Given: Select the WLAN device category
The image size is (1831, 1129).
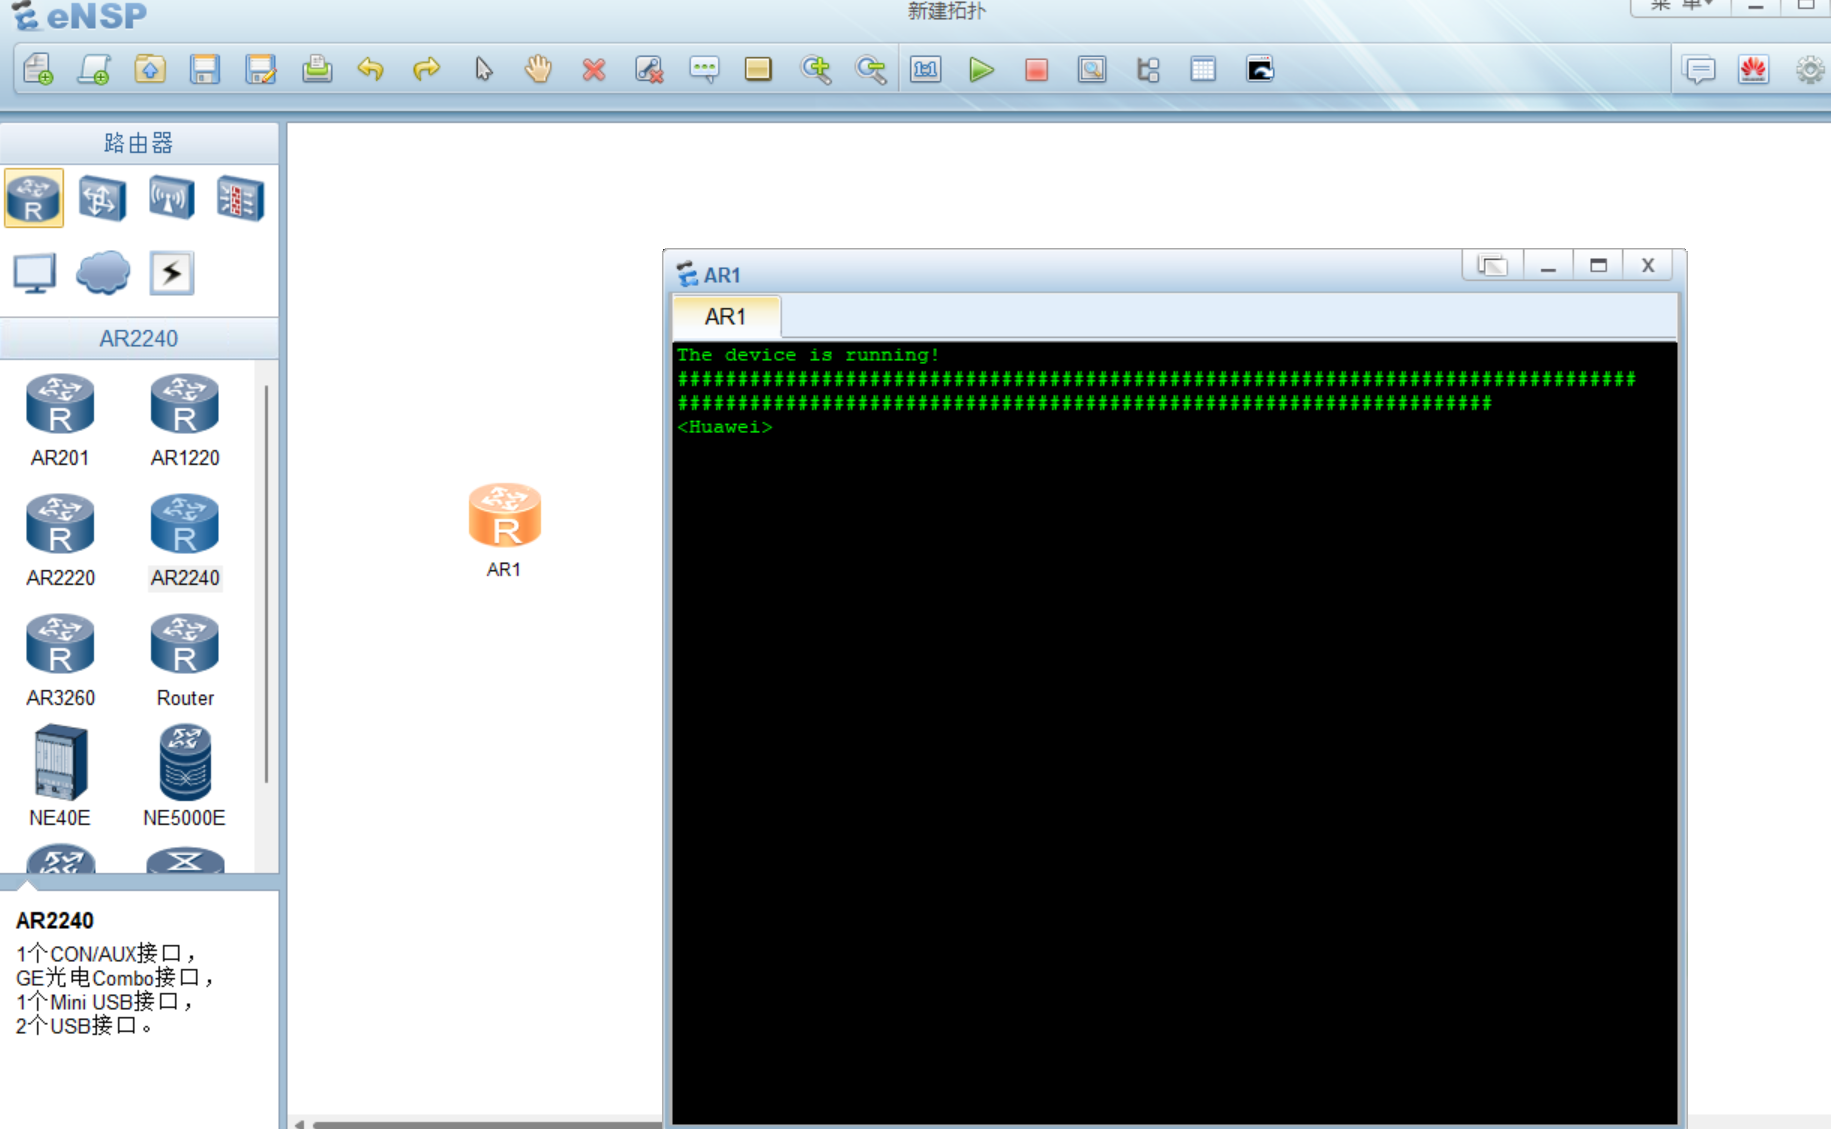Looking at the screenshot, I should pyautogui.click(x=171, y=198).
